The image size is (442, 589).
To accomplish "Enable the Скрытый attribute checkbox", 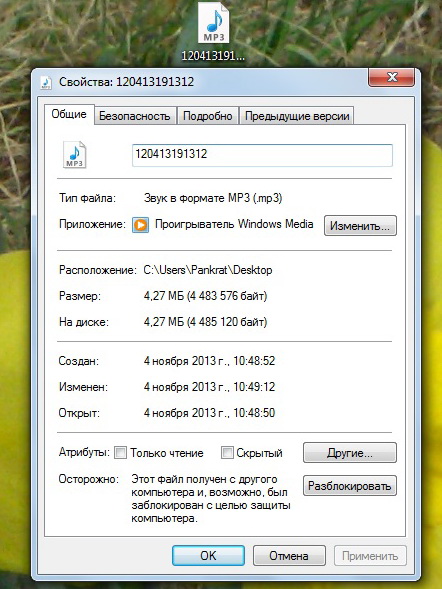I will click(x=227, y=452).
